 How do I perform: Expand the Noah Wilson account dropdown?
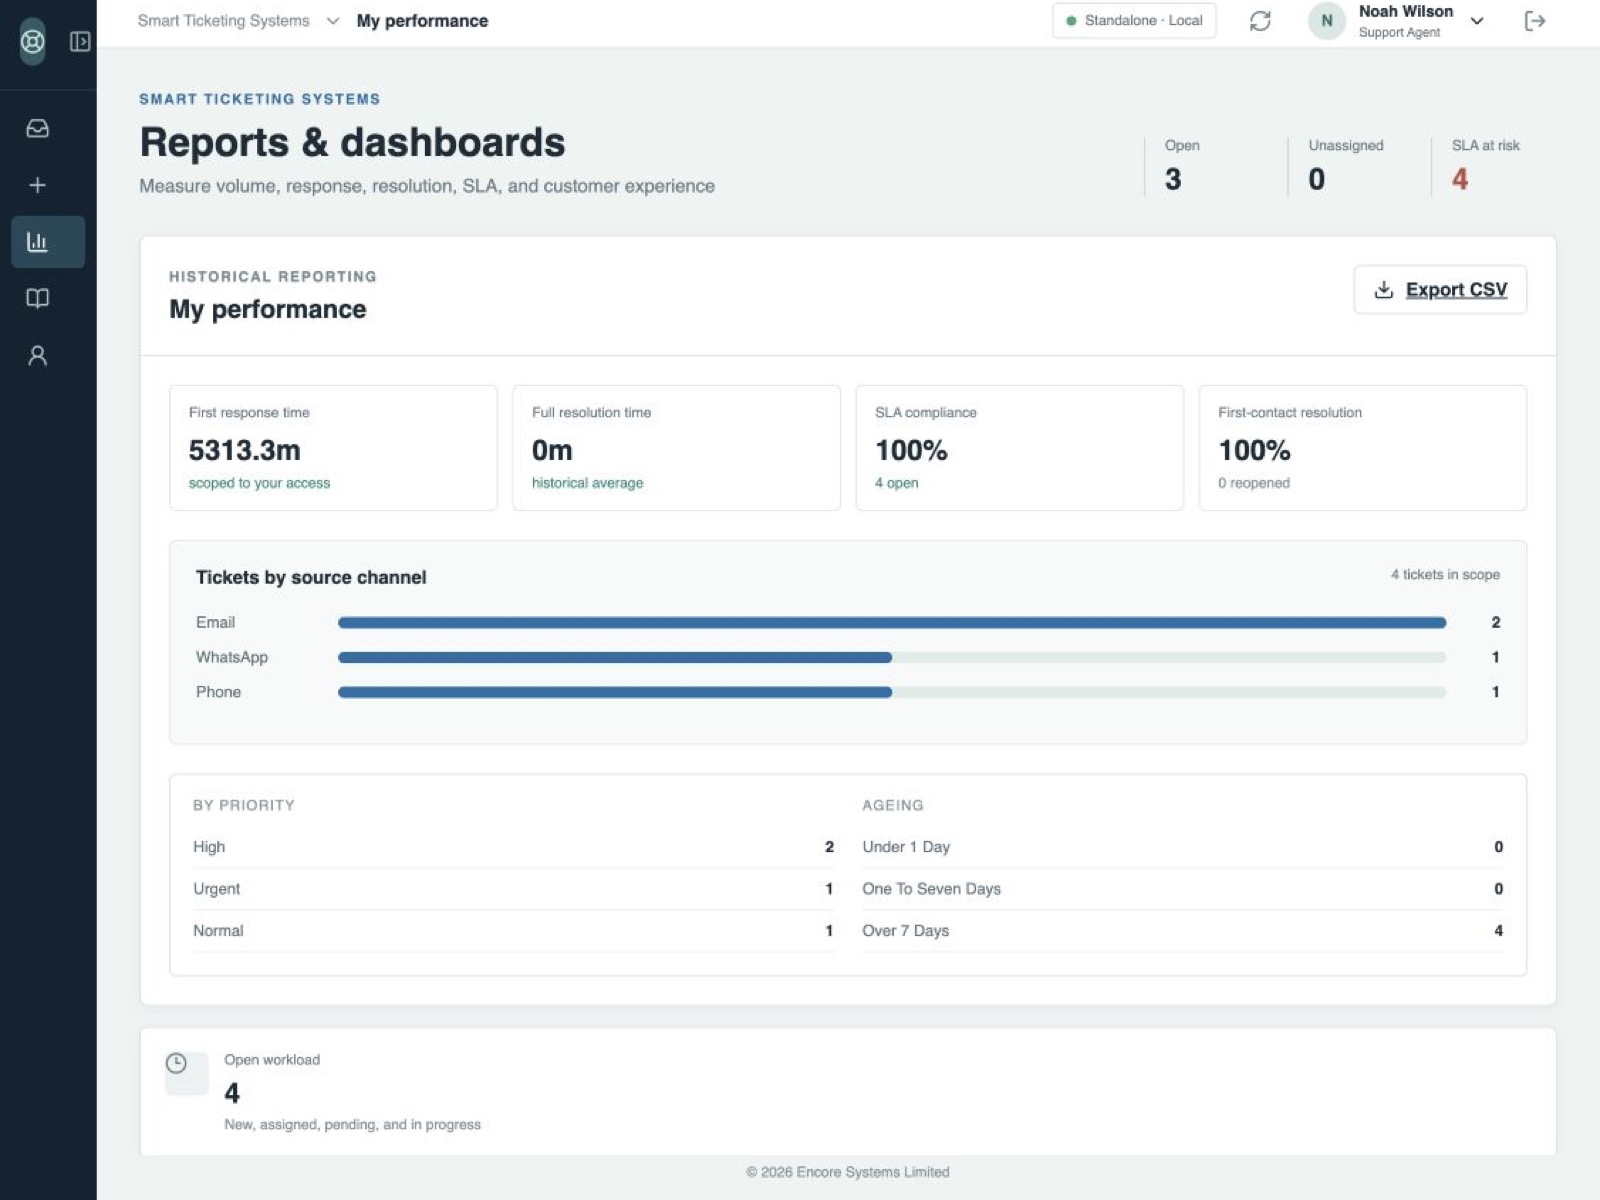[1477, 21]
